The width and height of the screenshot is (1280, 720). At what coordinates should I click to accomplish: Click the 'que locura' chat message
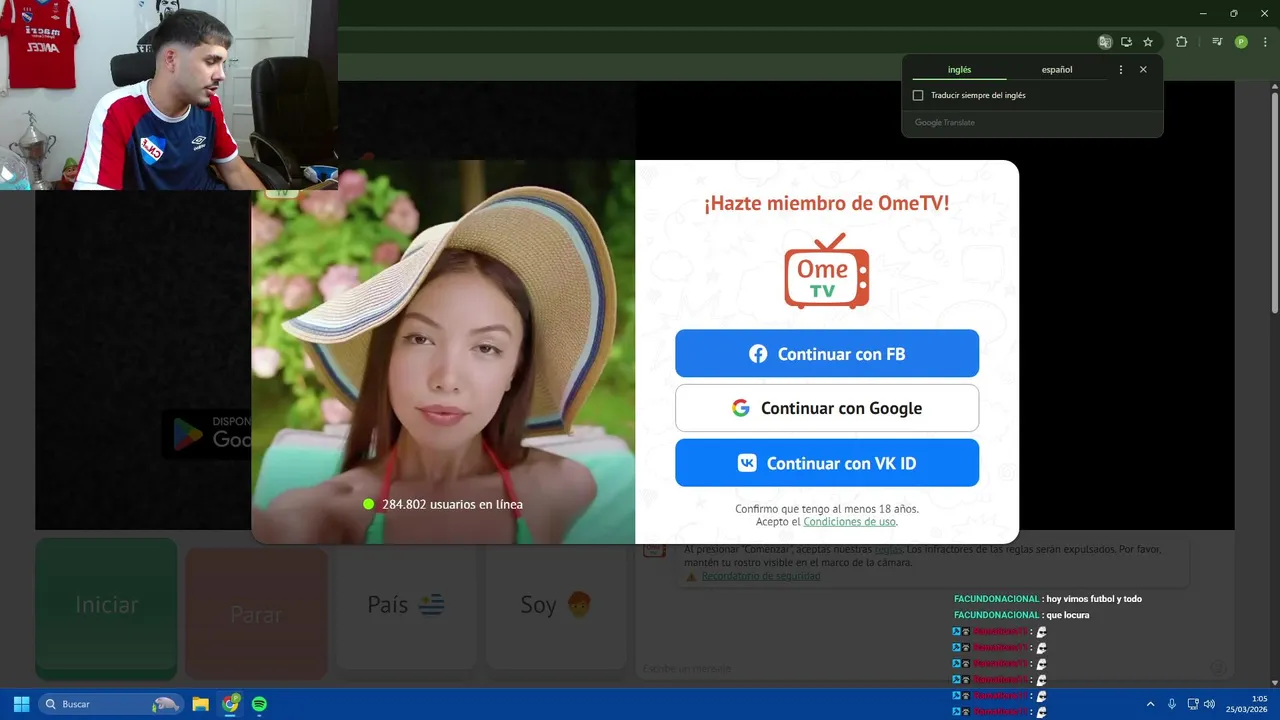coord(1068,615)
